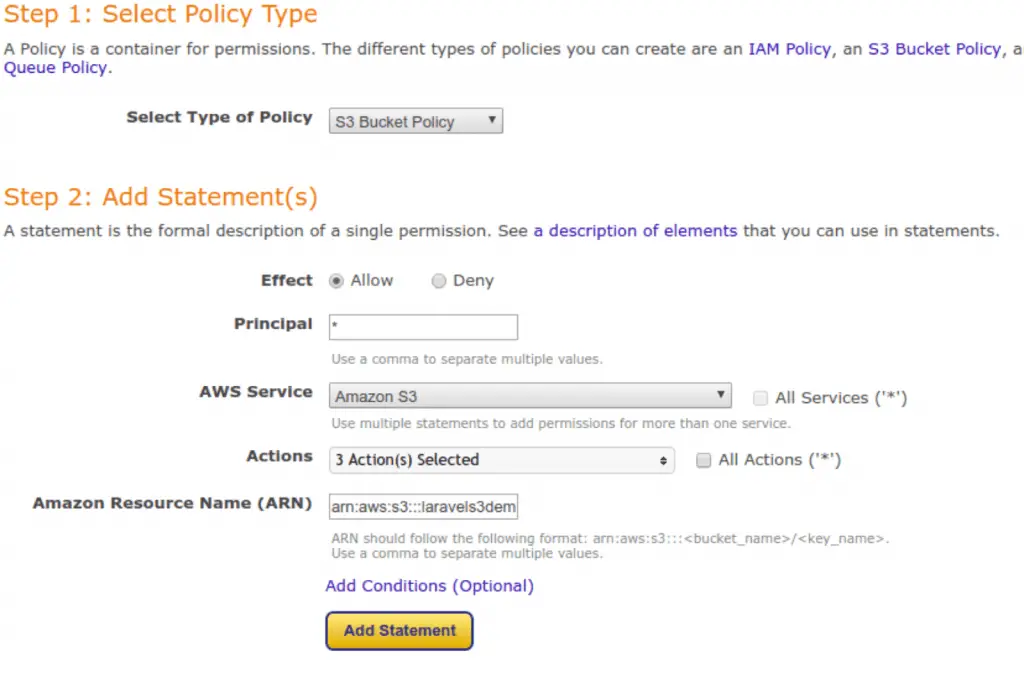This screenshot has height=699, width=1024.
Task: Toggle the All Services ('*') checkbox
Action: click(x=761, y=398)
